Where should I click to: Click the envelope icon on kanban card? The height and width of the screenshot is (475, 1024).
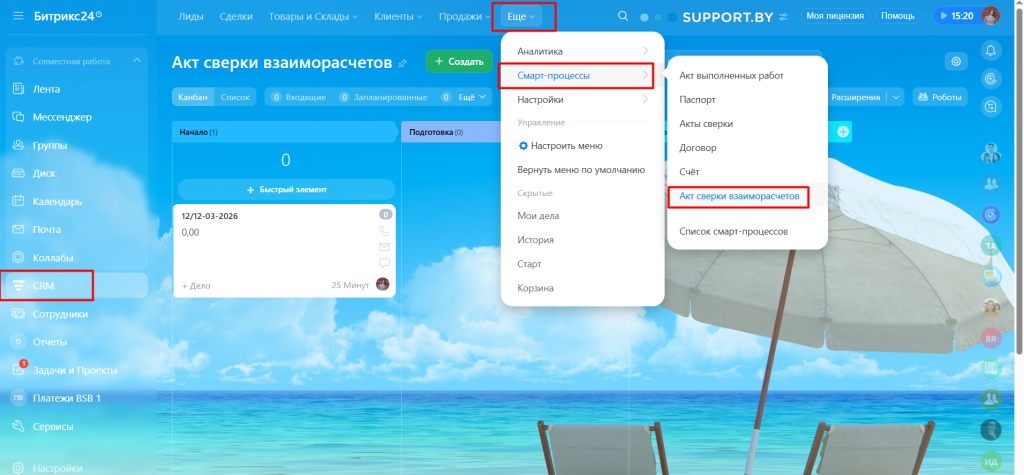(x=384, y=247)
